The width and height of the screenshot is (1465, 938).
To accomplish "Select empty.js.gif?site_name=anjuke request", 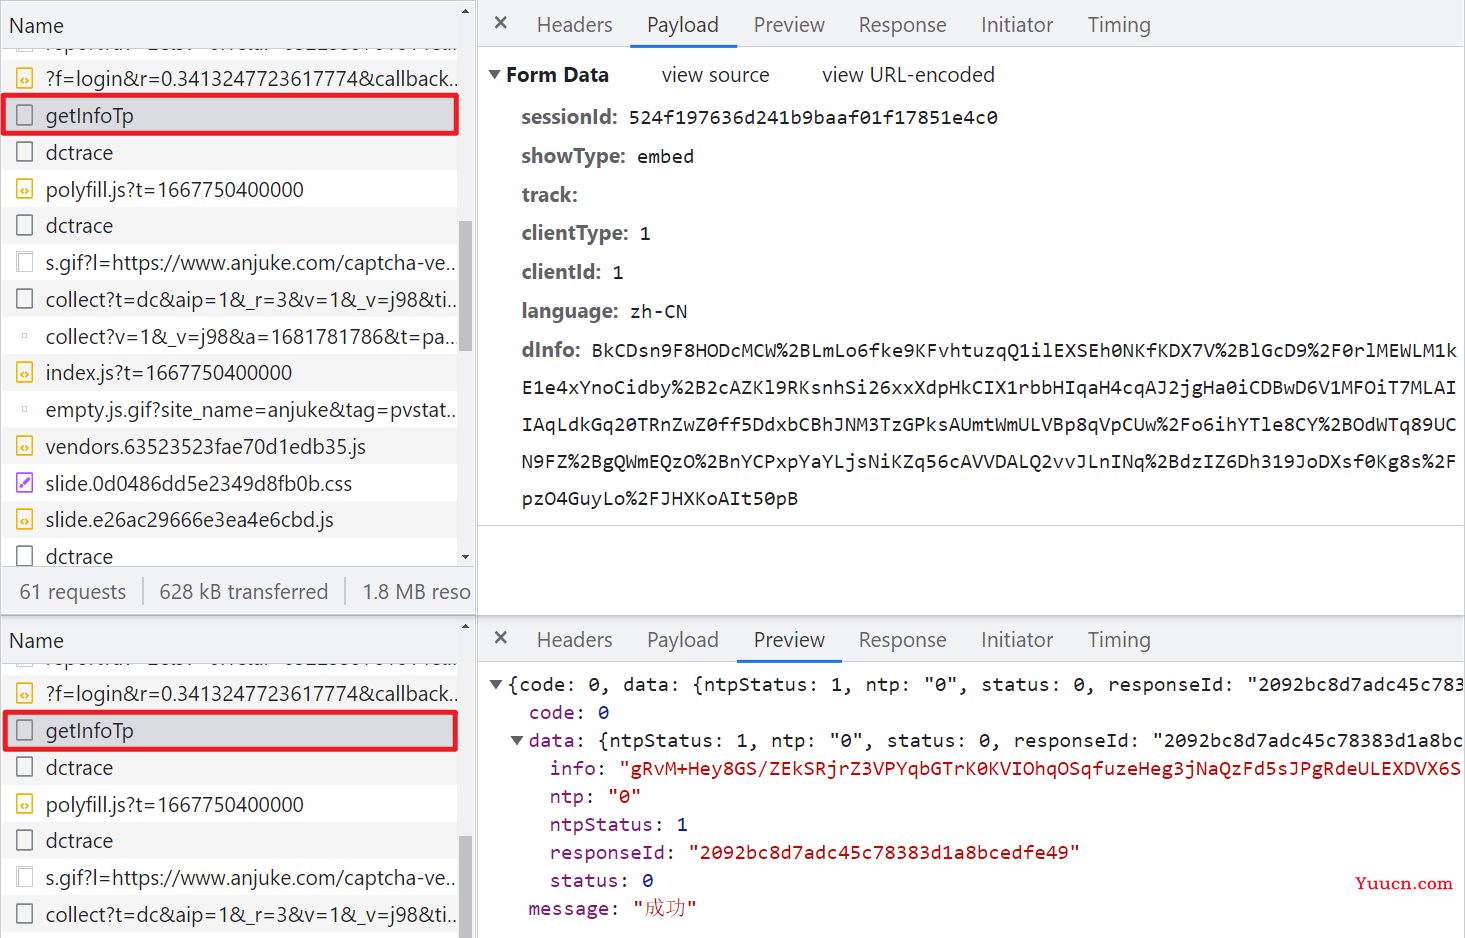I will point(229,410).
